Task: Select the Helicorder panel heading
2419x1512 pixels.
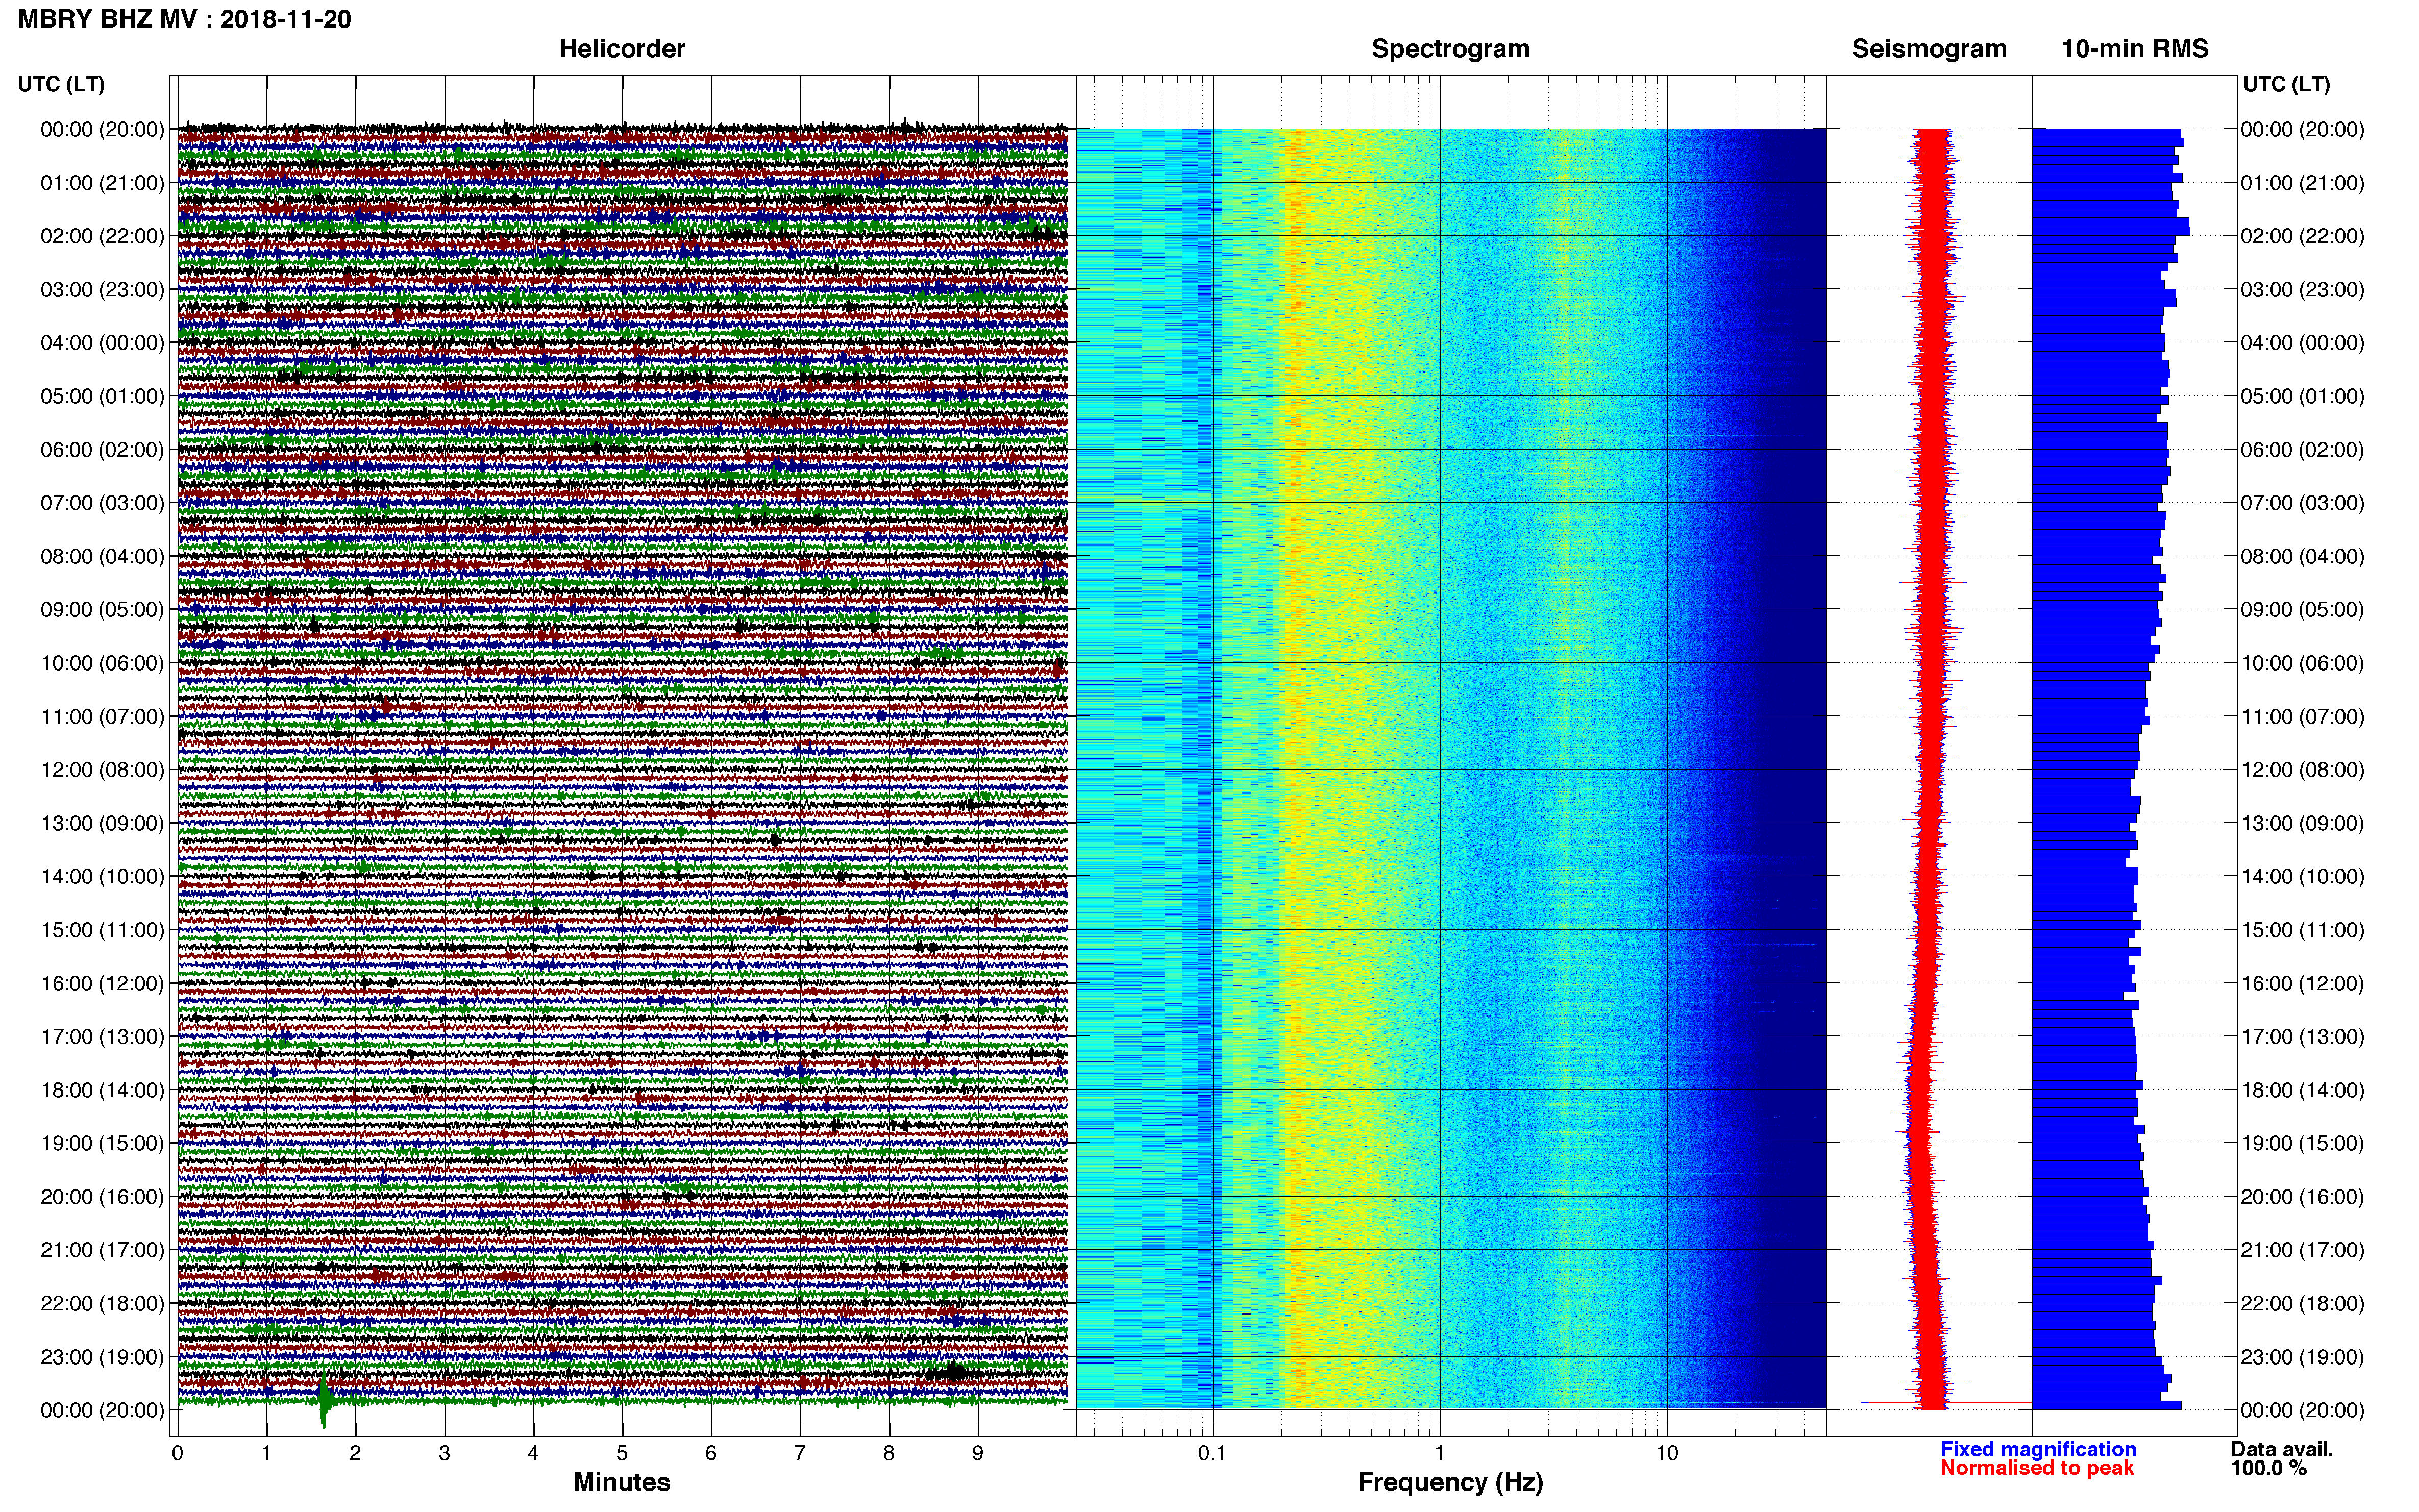Action: point(622,49)
